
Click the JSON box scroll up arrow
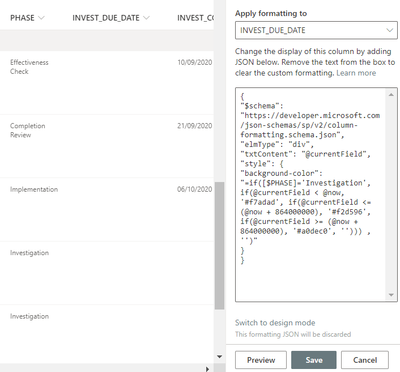[391, 95]
